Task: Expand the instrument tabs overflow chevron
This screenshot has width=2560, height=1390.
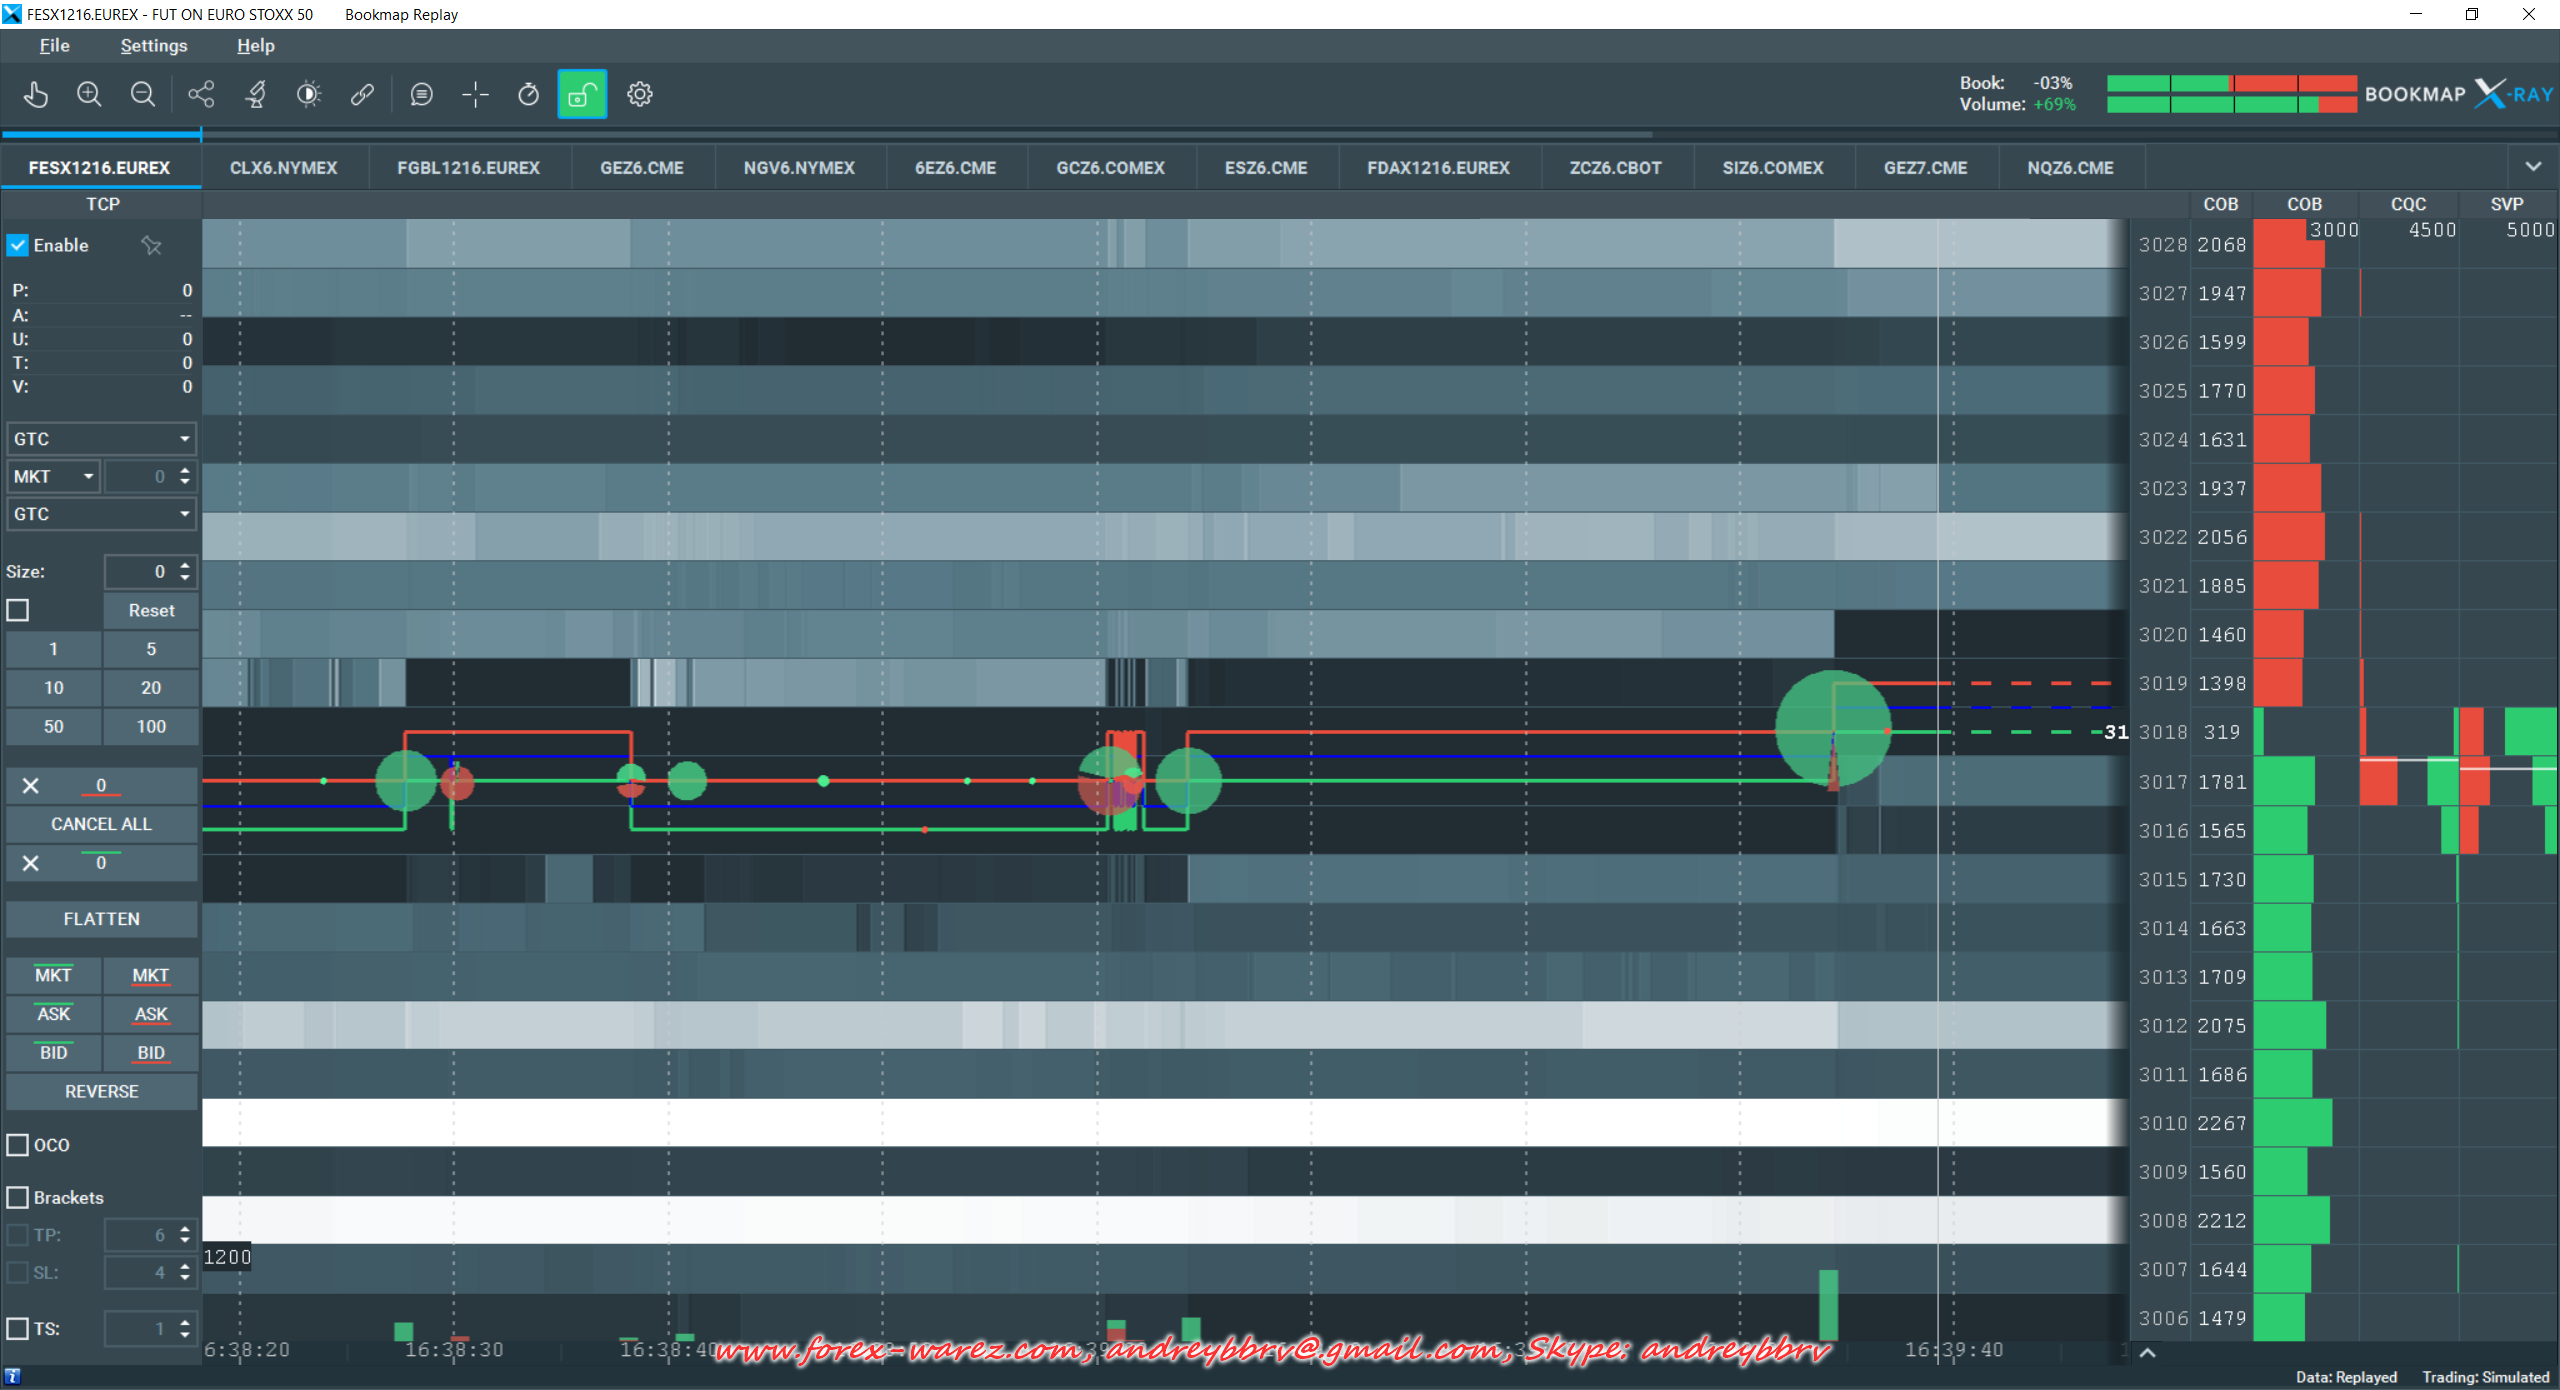Action: [x=2533, y=167]
